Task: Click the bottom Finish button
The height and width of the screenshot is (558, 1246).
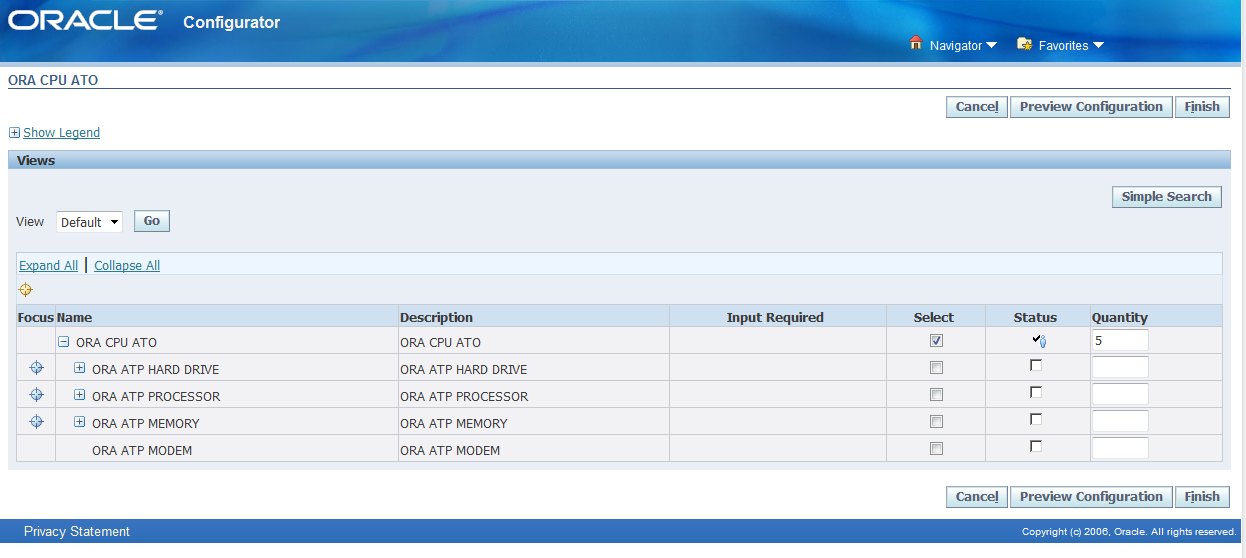Action: 1202,497
